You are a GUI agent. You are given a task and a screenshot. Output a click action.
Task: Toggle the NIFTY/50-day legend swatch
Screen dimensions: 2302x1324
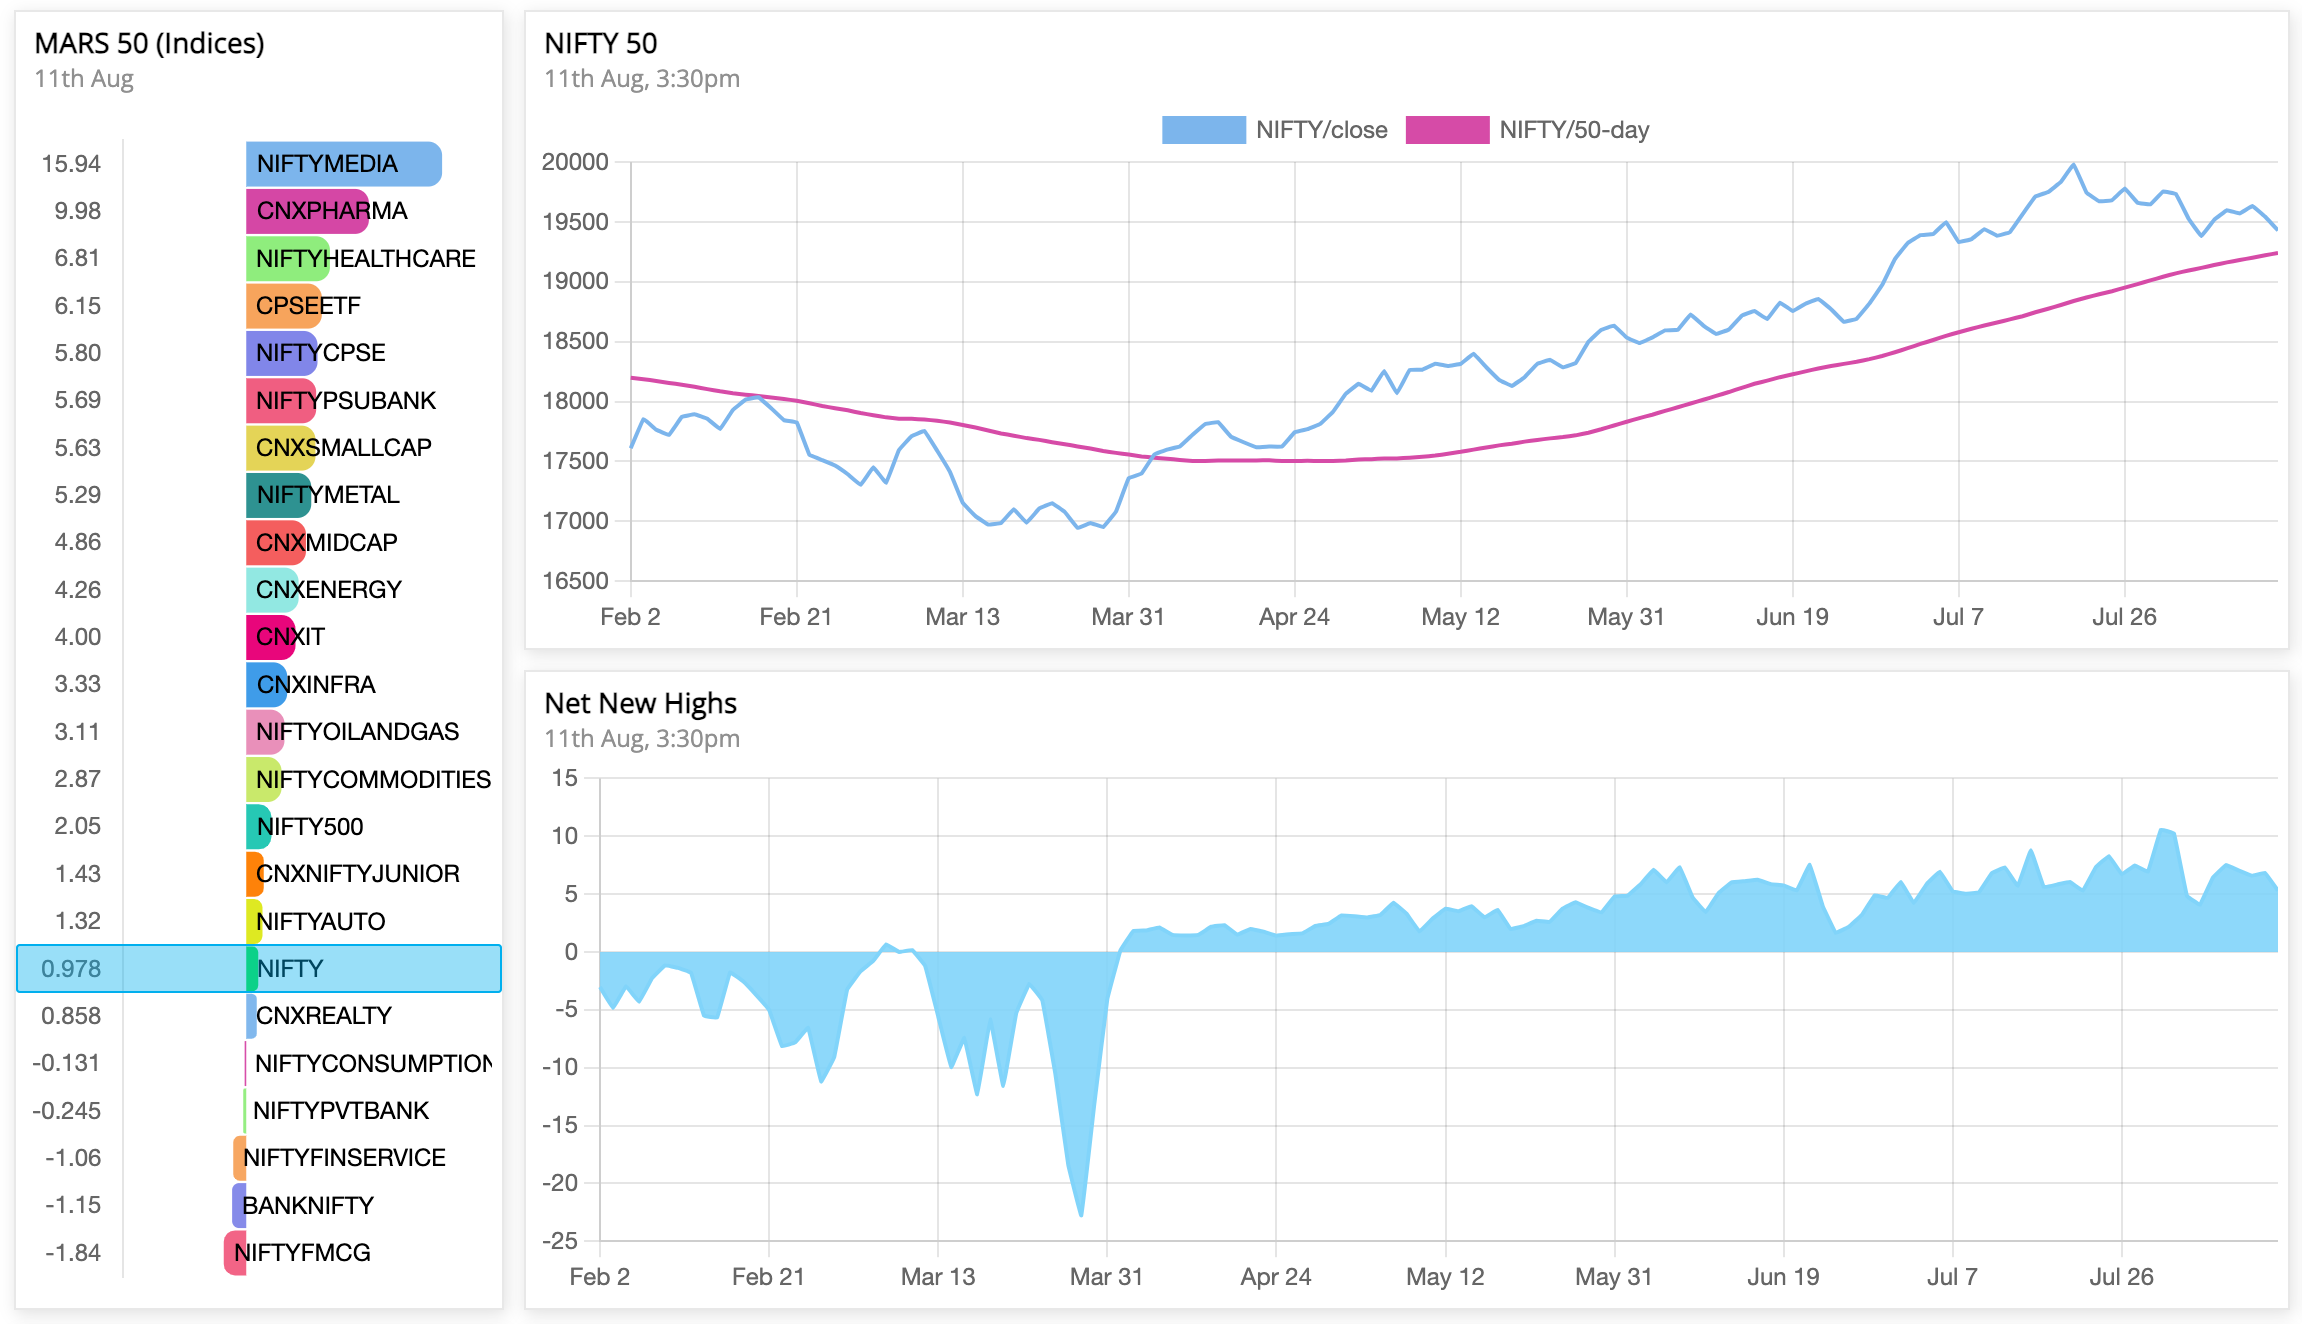tap(1447, 130)
